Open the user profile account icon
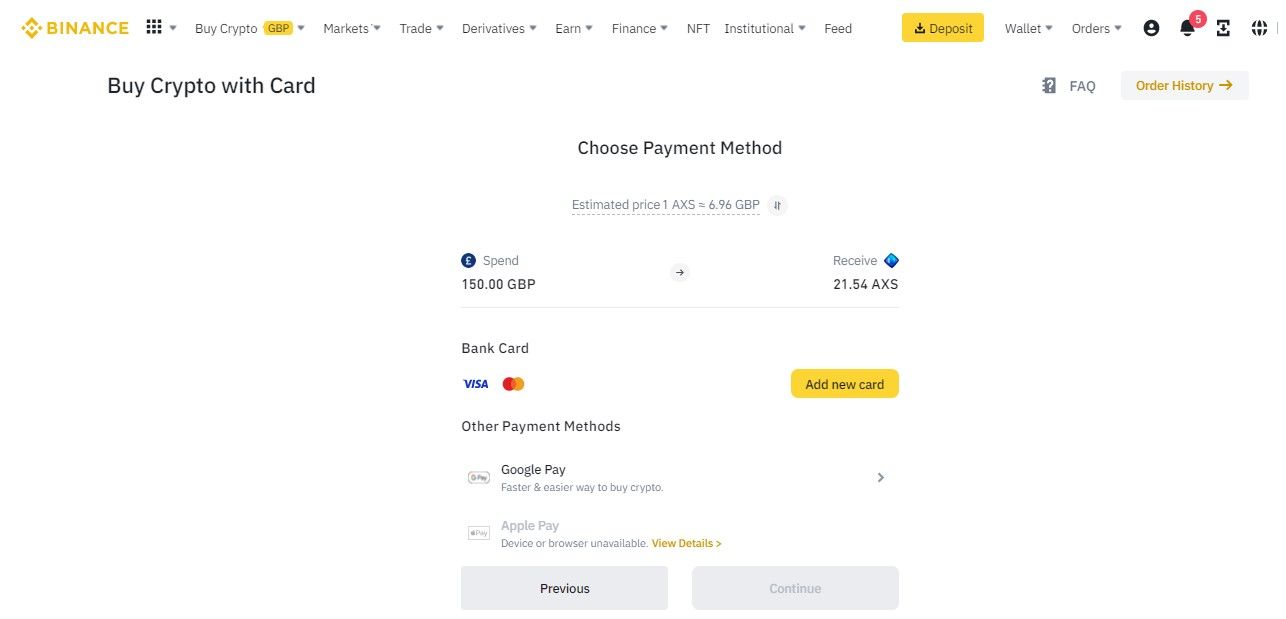The image size is (1286, 619). point(1151,28)
